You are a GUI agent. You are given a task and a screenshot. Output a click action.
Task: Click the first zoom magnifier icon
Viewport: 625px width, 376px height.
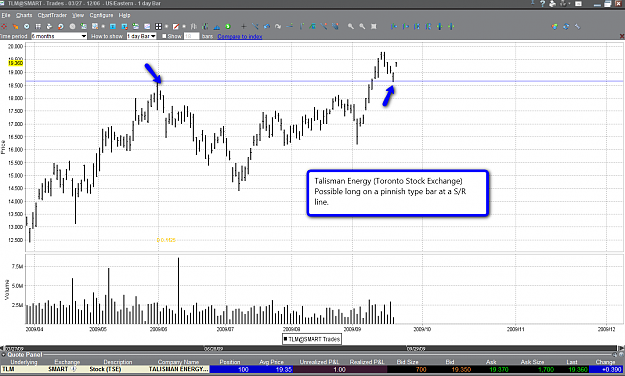pyautogui.click(x=351, y=26)
